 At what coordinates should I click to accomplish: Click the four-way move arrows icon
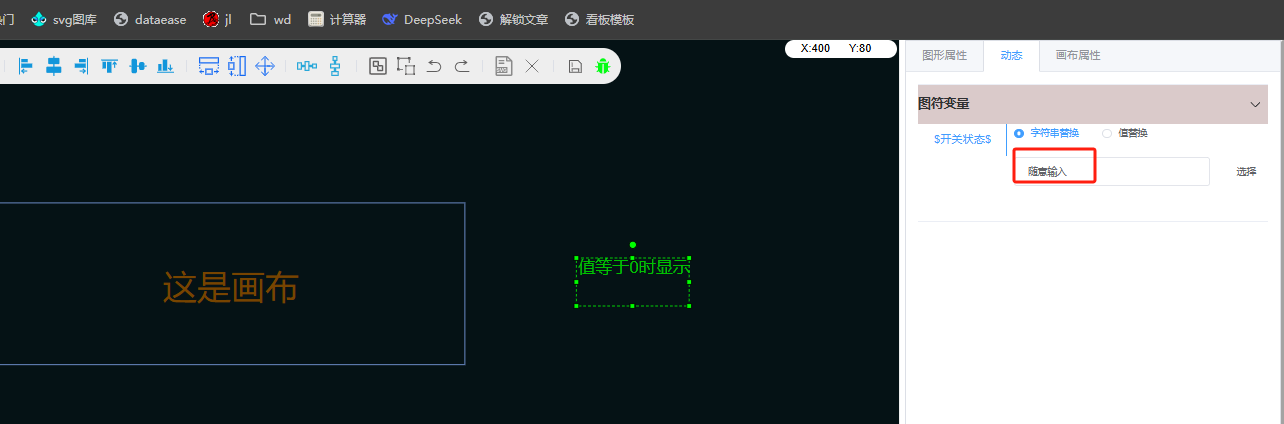[265, 66]
